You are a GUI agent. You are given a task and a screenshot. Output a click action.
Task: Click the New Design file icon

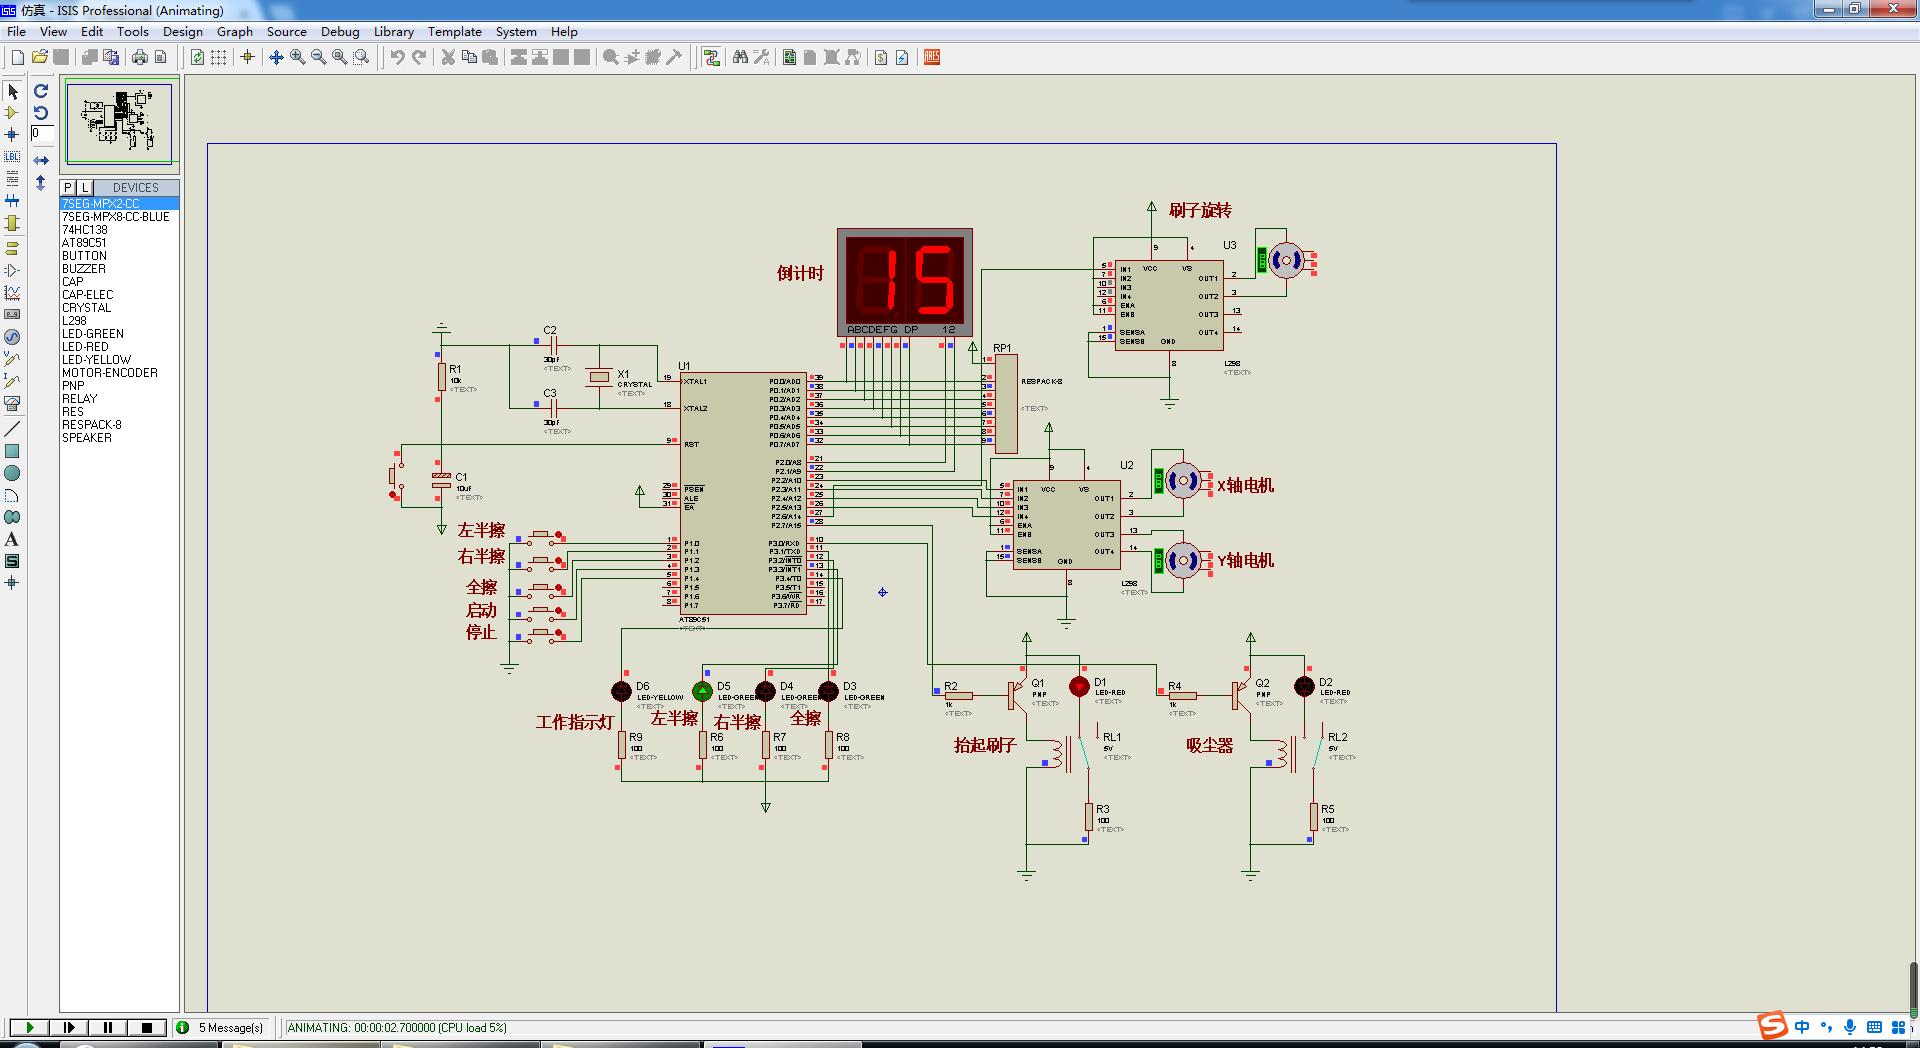(17, 57)
